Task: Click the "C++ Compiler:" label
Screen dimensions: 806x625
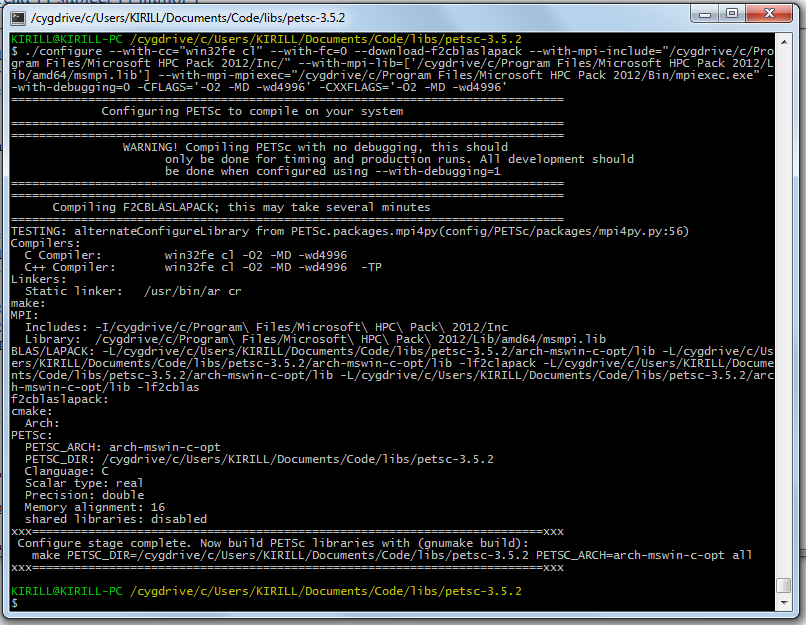Action: tap(70, 267)
